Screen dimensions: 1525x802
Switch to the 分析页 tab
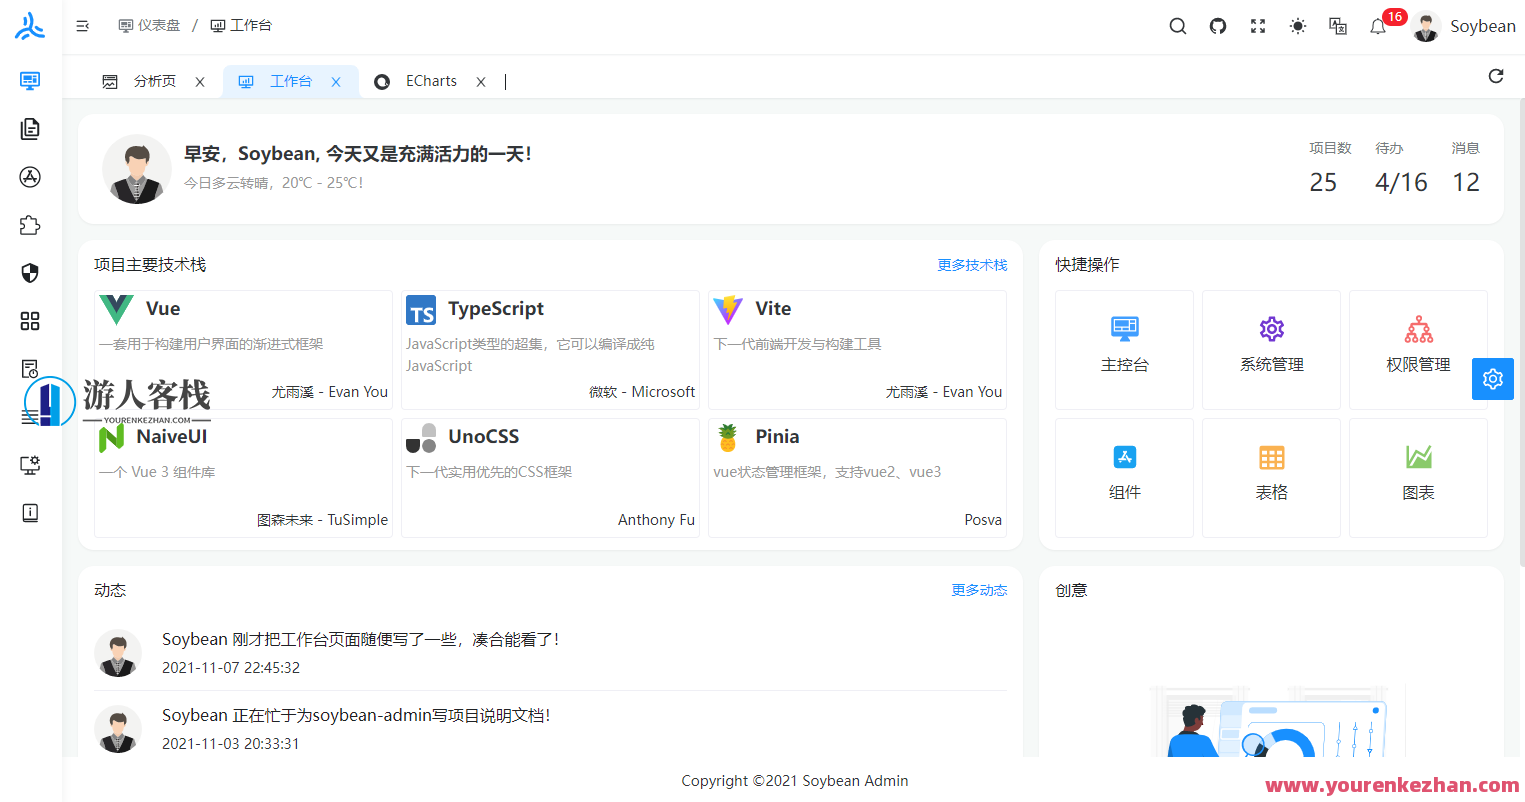[x=155, y=81]
